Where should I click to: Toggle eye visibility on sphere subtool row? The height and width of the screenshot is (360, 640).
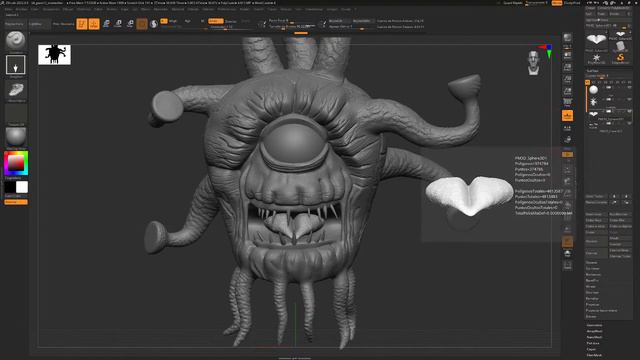[630, 87]
